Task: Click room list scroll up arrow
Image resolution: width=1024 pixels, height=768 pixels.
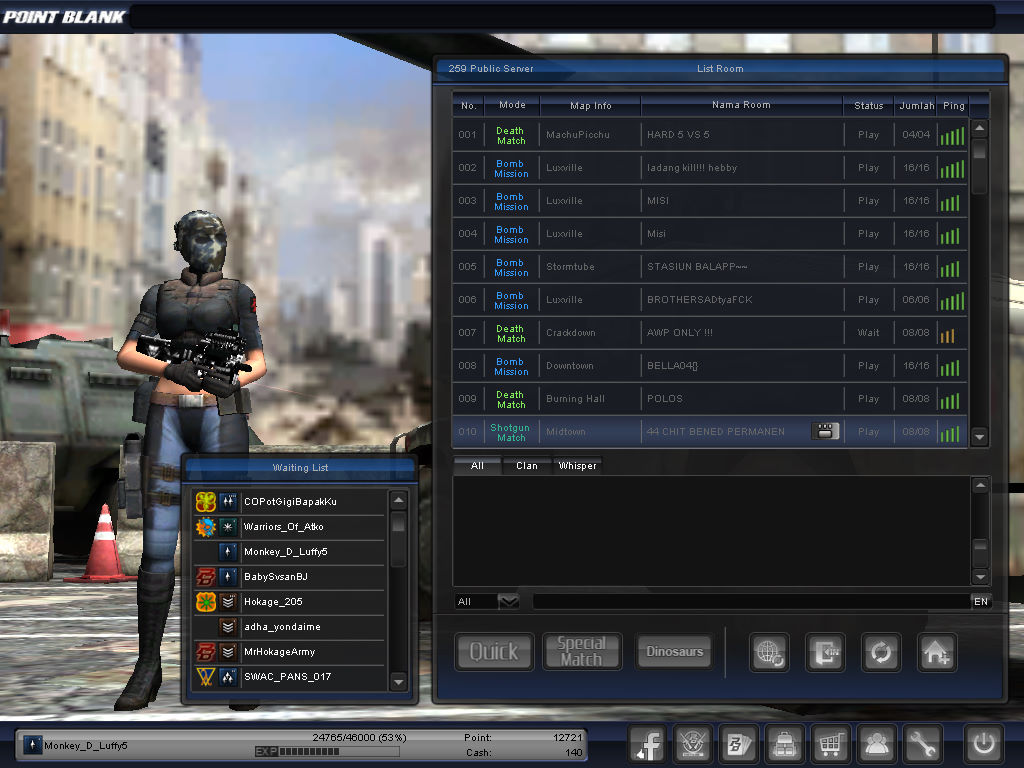Action: tap(979, 128)
